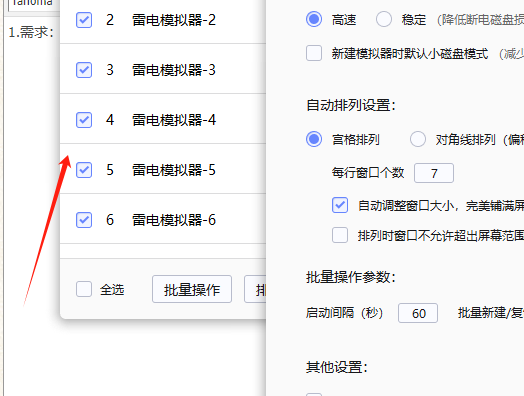
Task: Click the 自动排列设置 heading text
Action: pyautogui.click(x=351, y=105)
